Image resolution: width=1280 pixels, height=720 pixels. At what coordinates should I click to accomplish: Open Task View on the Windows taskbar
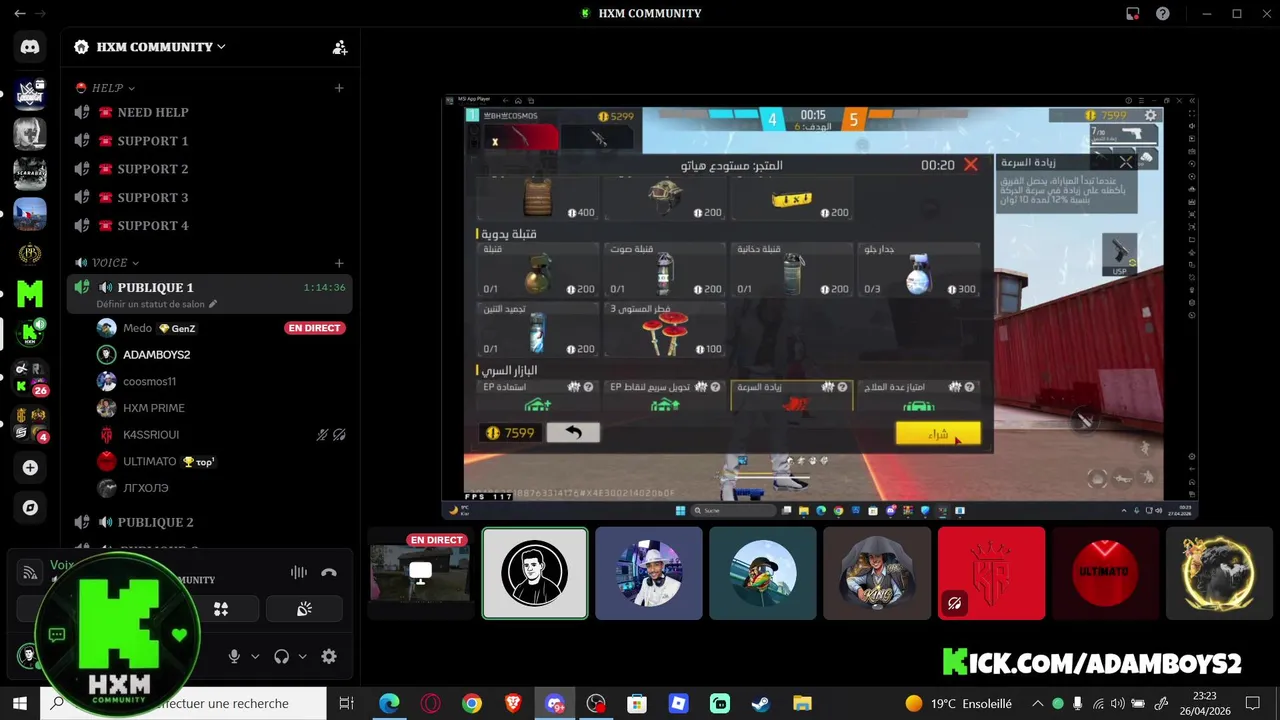click(346, 704)
